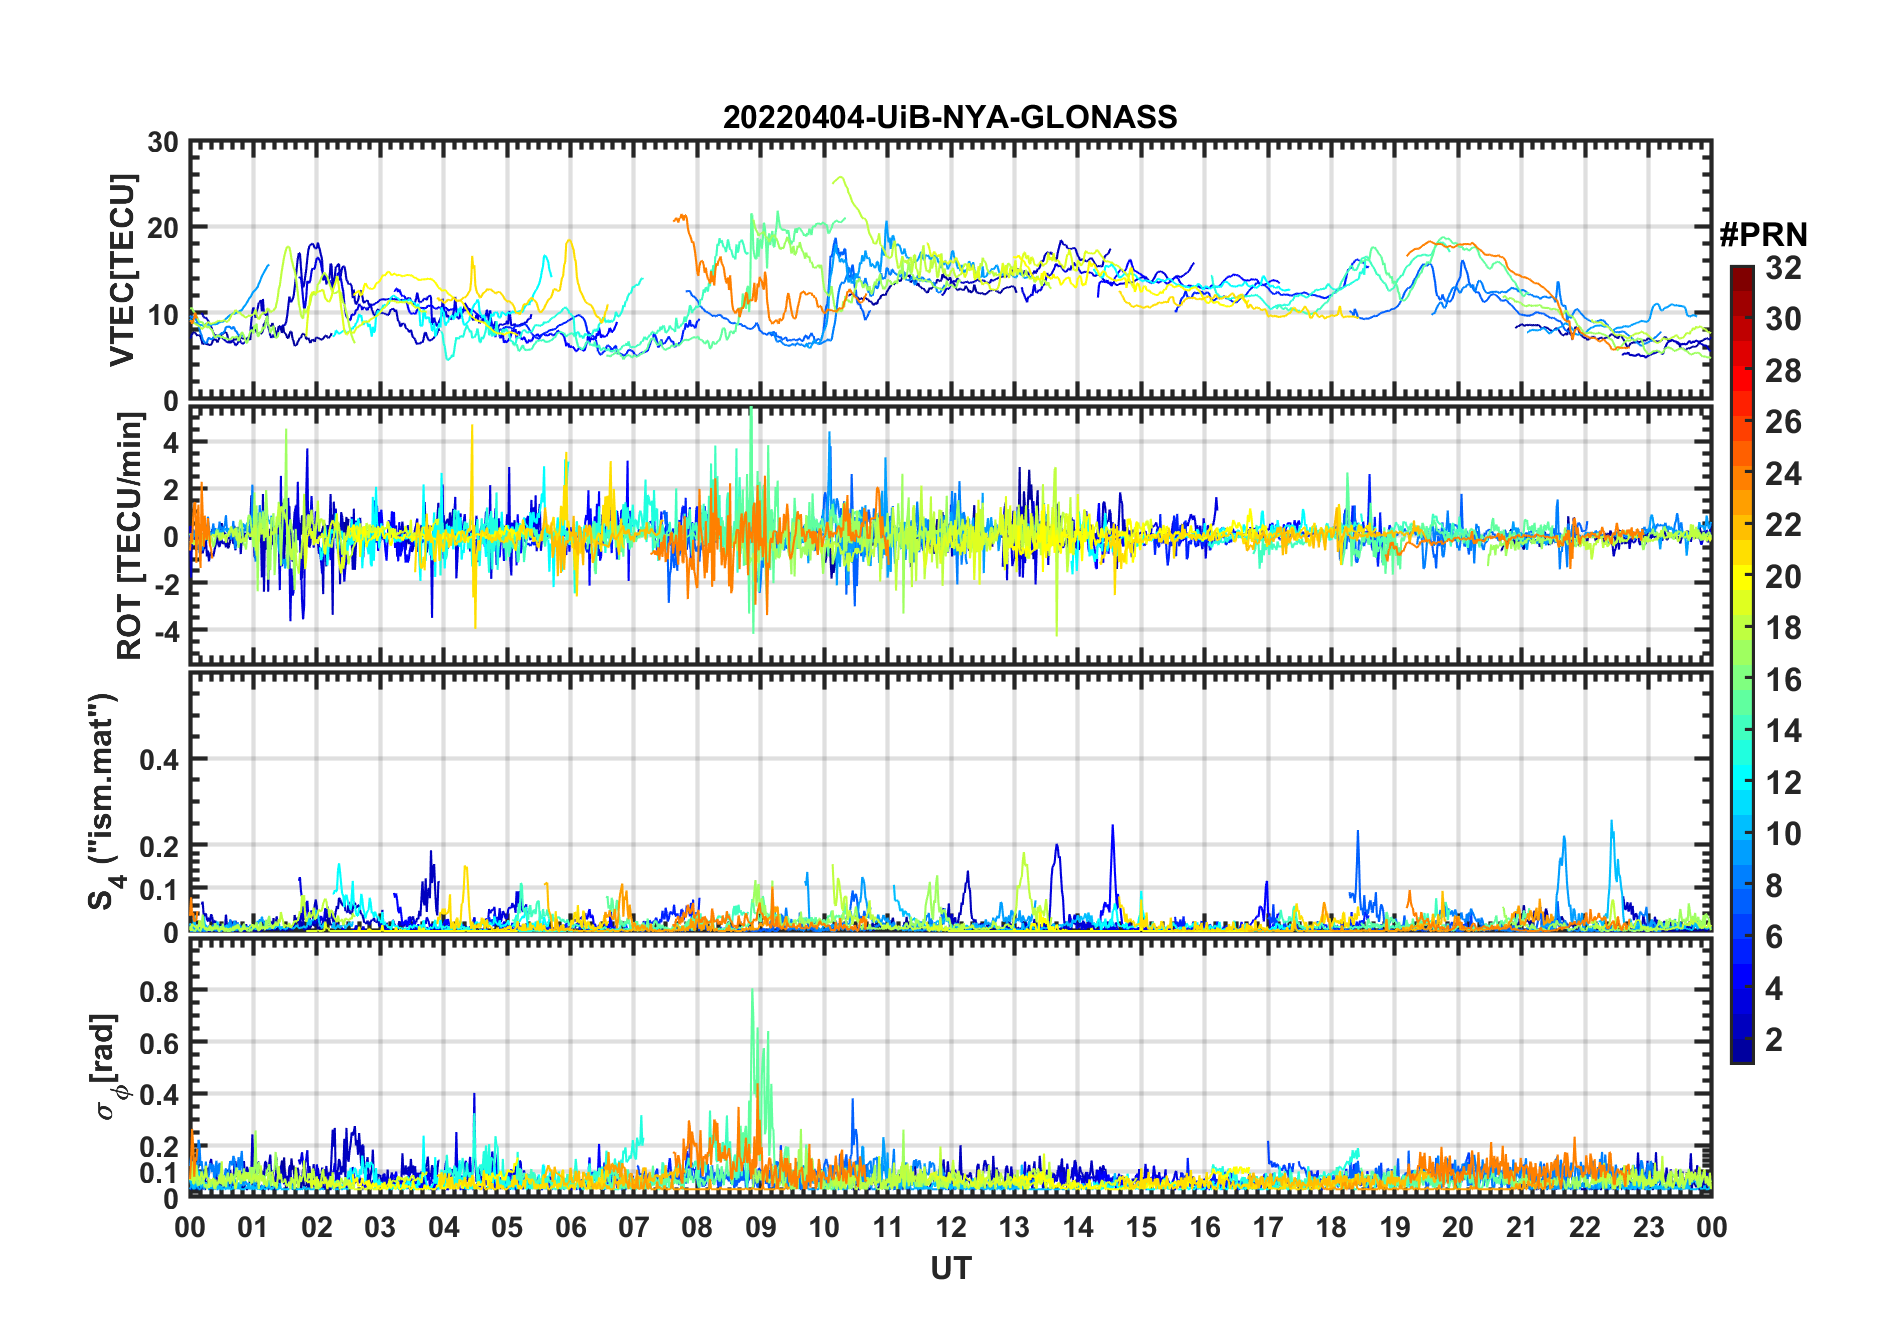Click the #PRN colorbar title

coord(1763,235)
